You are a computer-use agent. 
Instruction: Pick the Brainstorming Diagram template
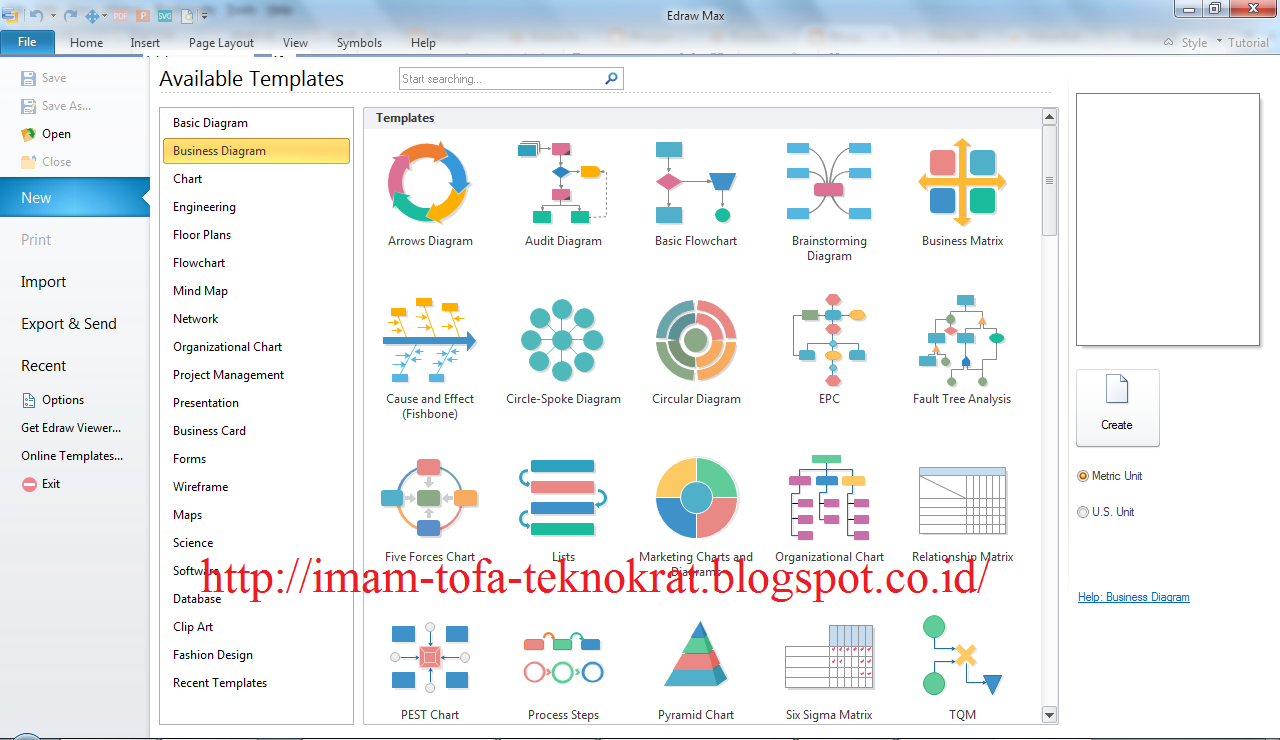click(829, 200)
